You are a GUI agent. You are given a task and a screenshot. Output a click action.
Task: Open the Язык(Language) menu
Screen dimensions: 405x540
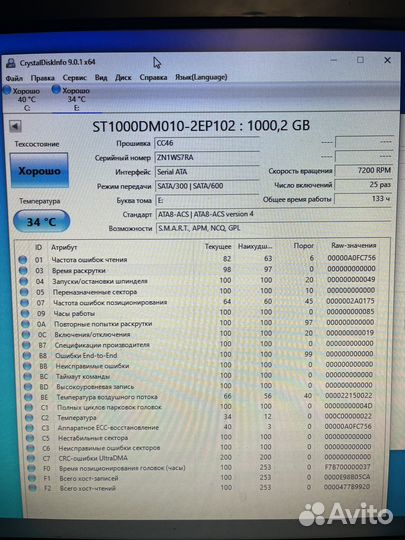pyautogui.click(x=201, y=77)
